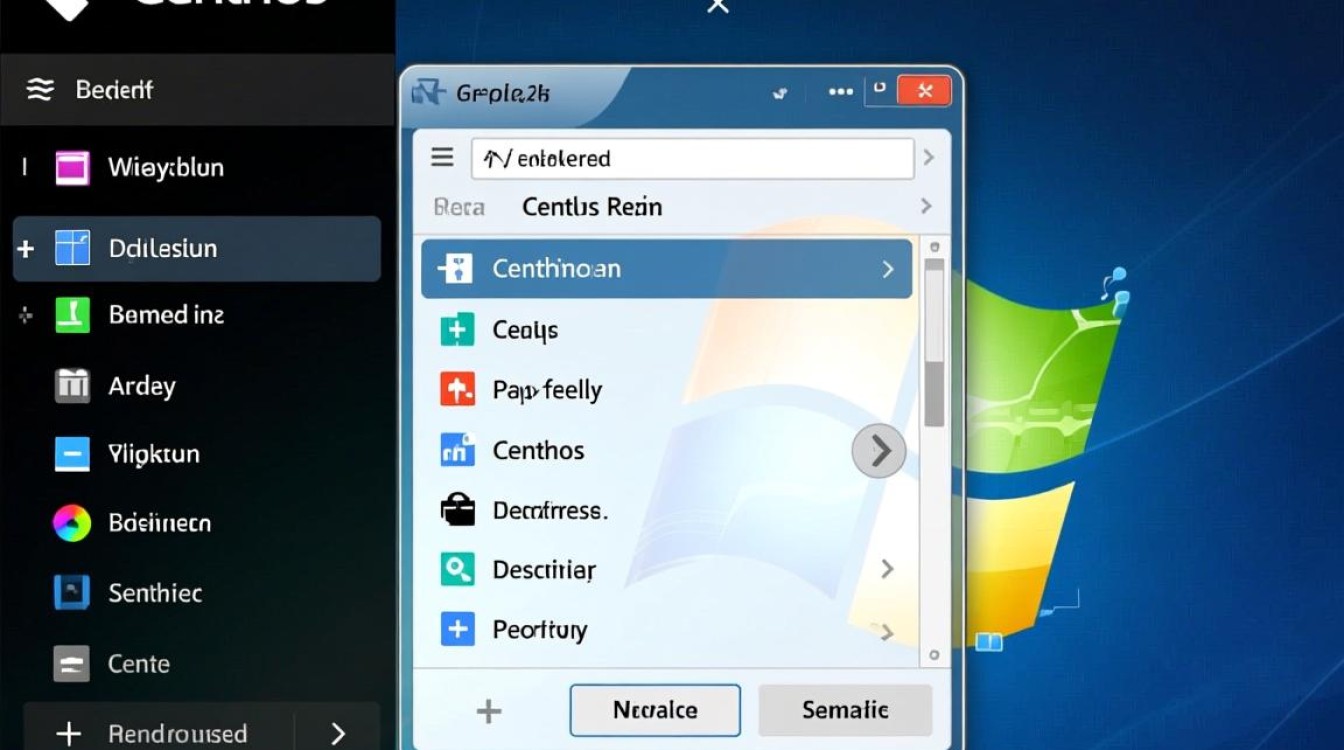This screenshot has width=1344, height=750.
Task: Click the black briefcase icon beside Decmfrress
Action: tap(457, 510)
